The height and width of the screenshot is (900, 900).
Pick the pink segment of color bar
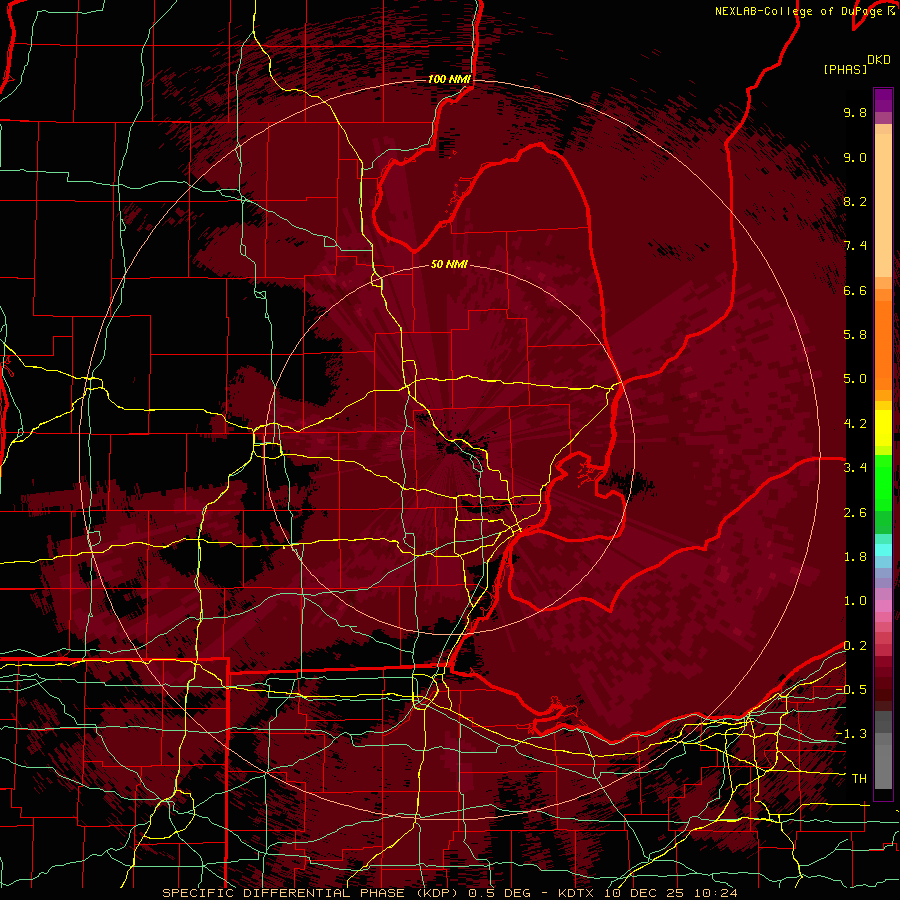pyautogui.click(x=883, y=606)
